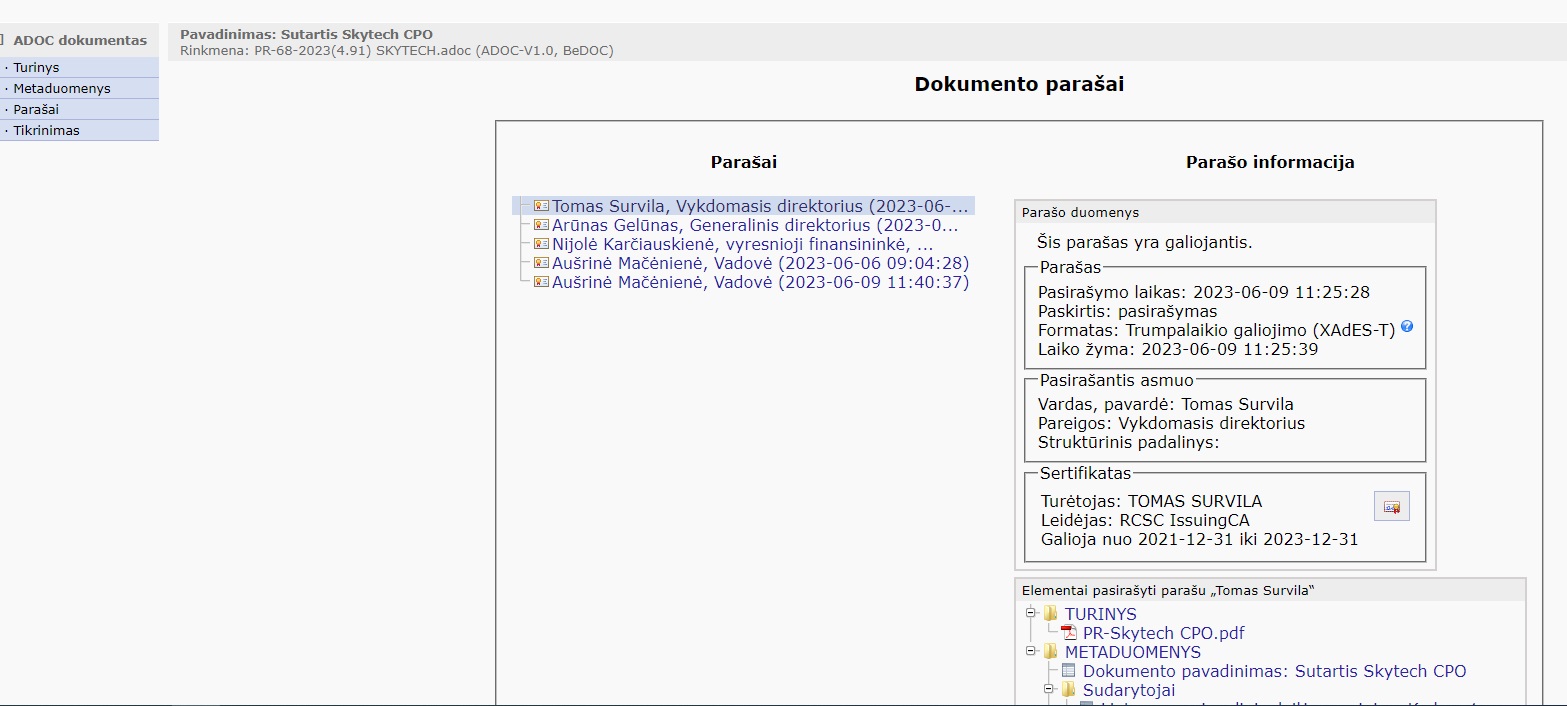Viewport: 1567px width, 706px height.
Task: Open the Turinys sidebar menu item
Action: 37,67
